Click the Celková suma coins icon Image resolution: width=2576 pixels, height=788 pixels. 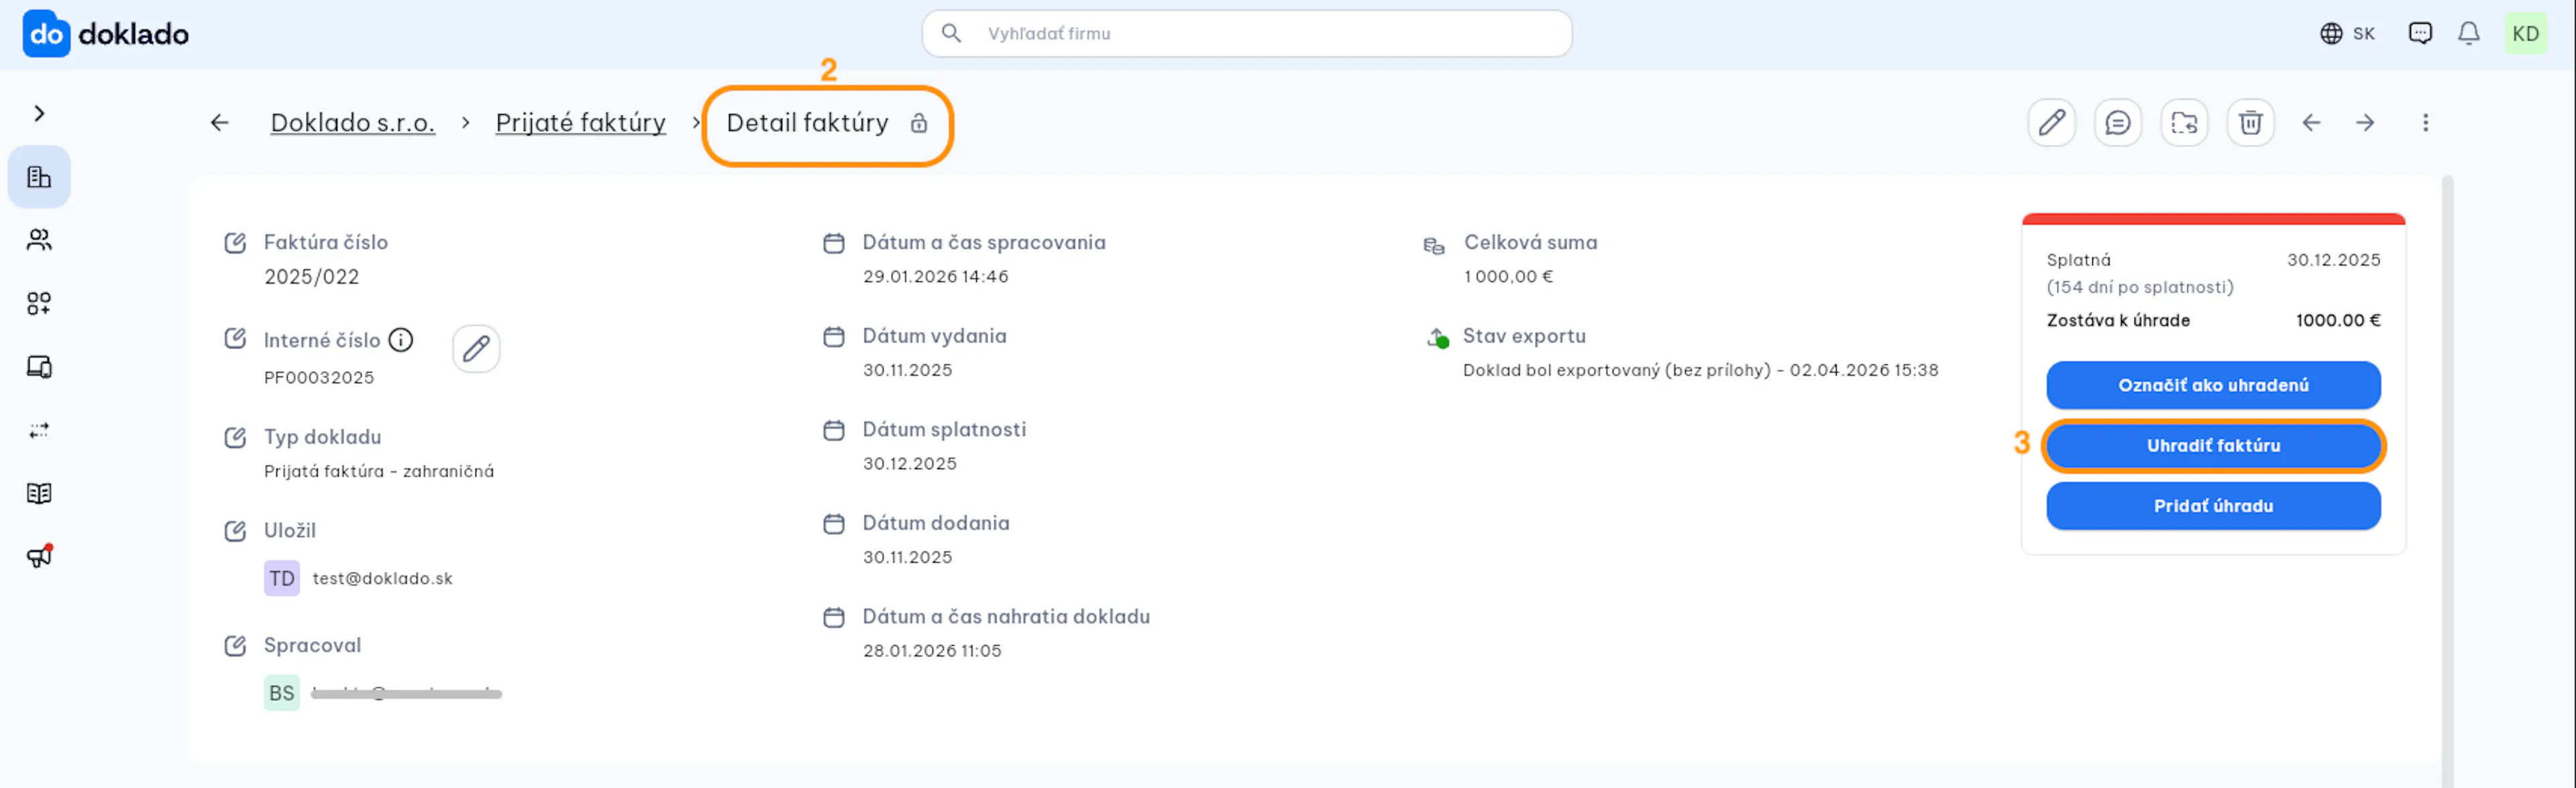1434,245
